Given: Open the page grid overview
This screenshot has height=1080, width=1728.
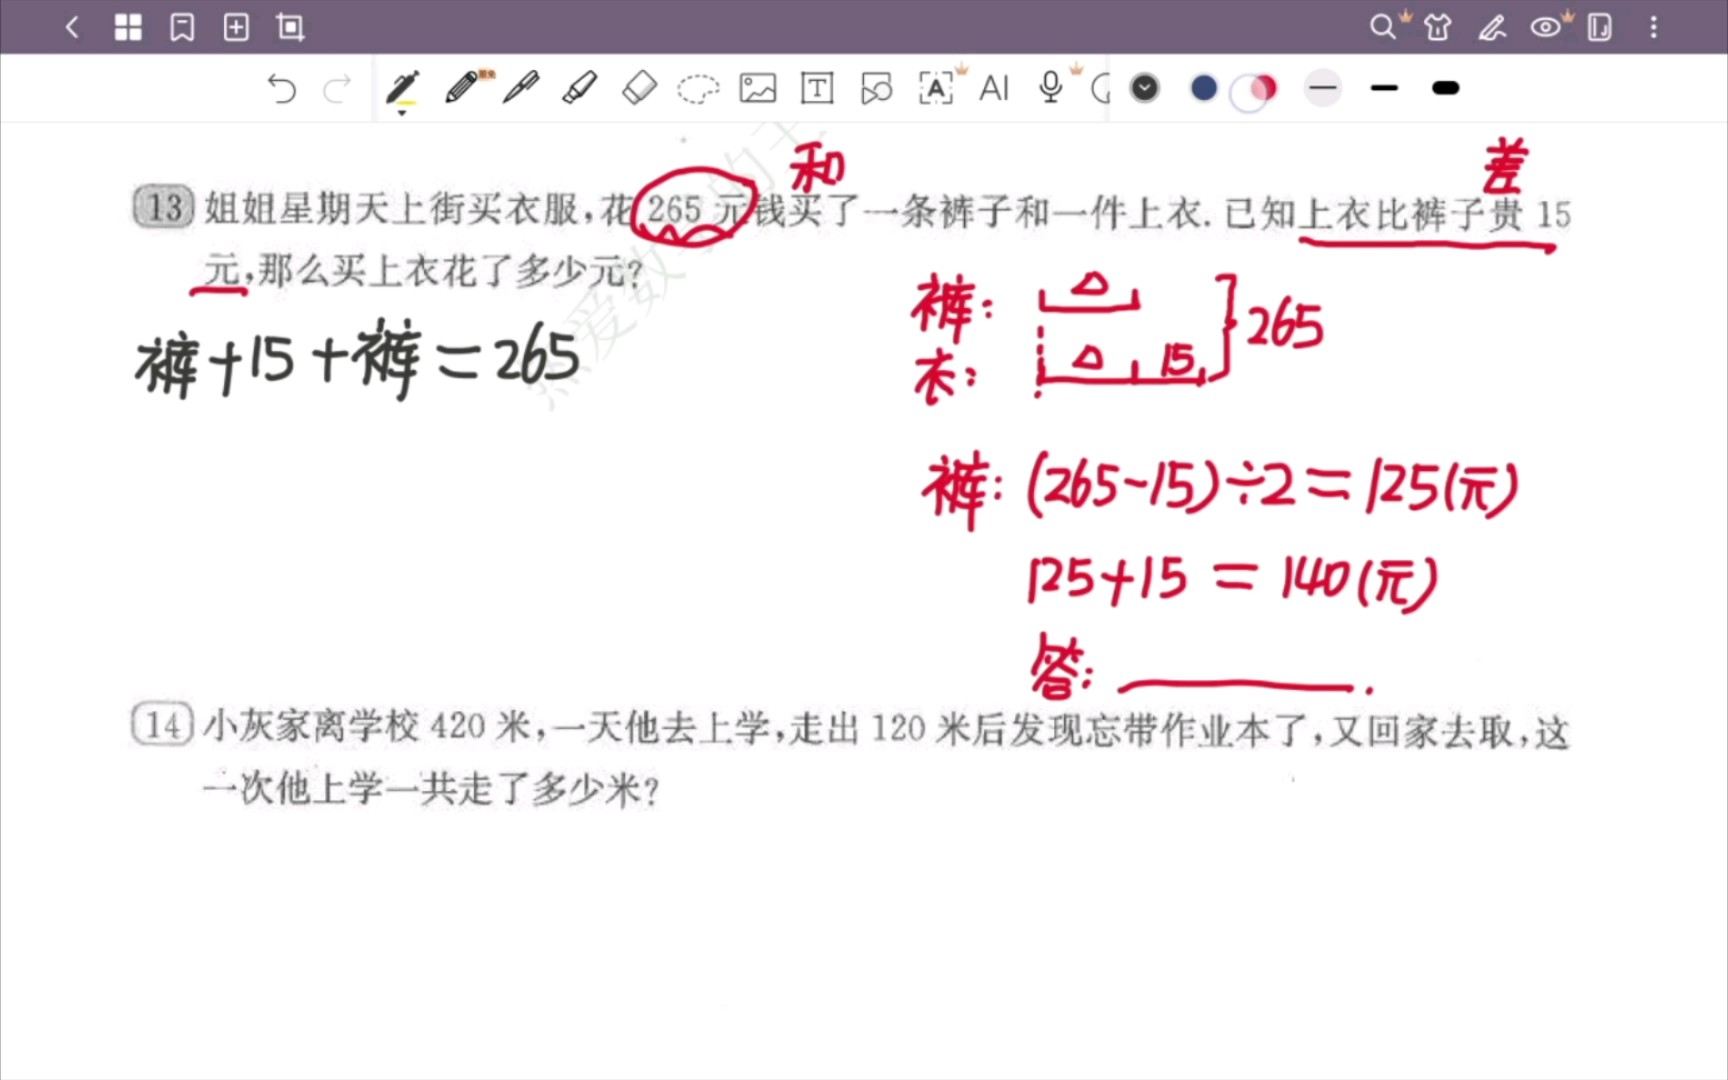Looking at the screenshot, I should 128,27.
